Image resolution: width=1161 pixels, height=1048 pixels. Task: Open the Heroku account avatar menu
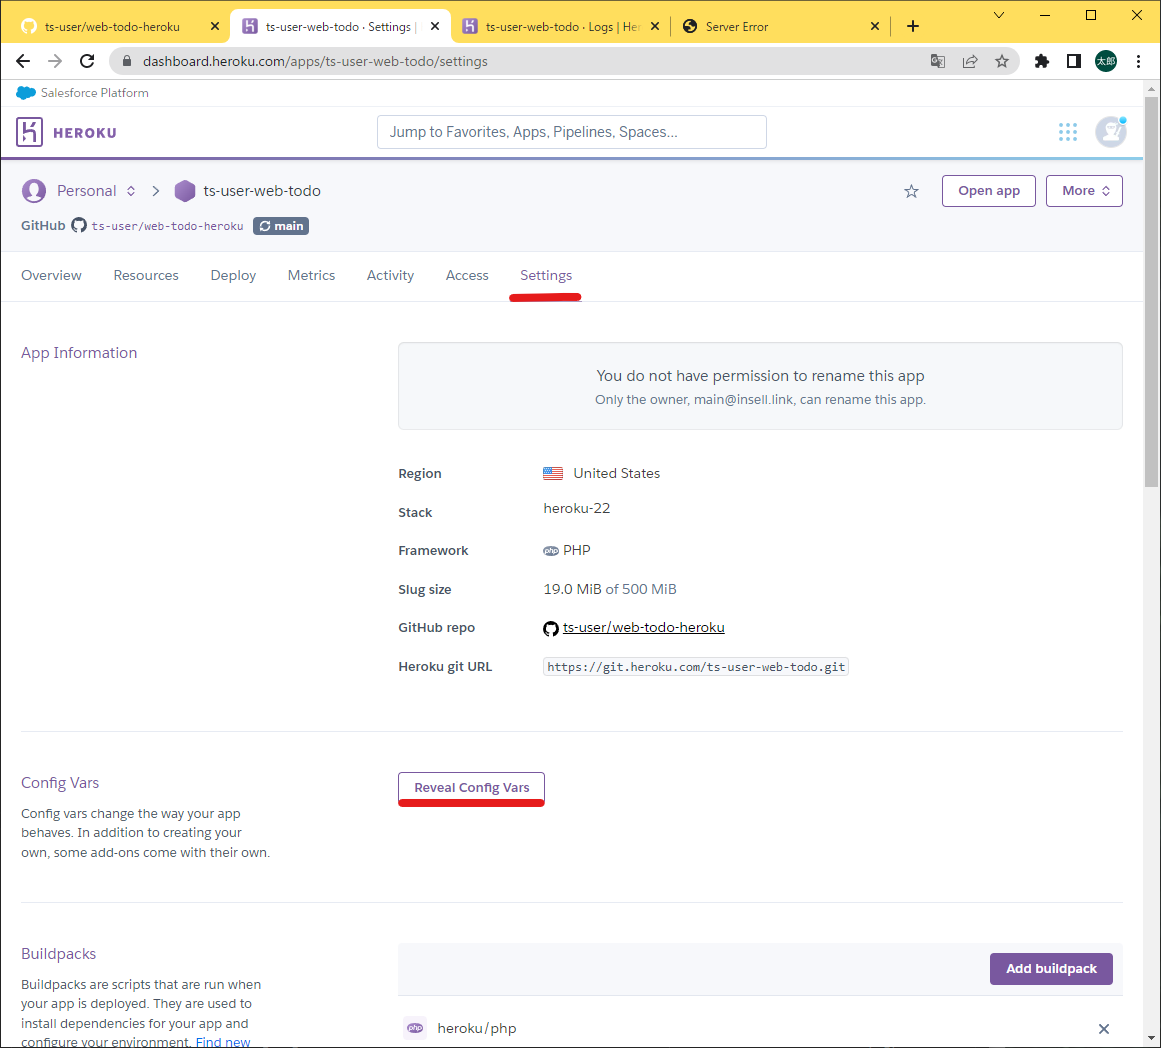[x=1111, y=132]
